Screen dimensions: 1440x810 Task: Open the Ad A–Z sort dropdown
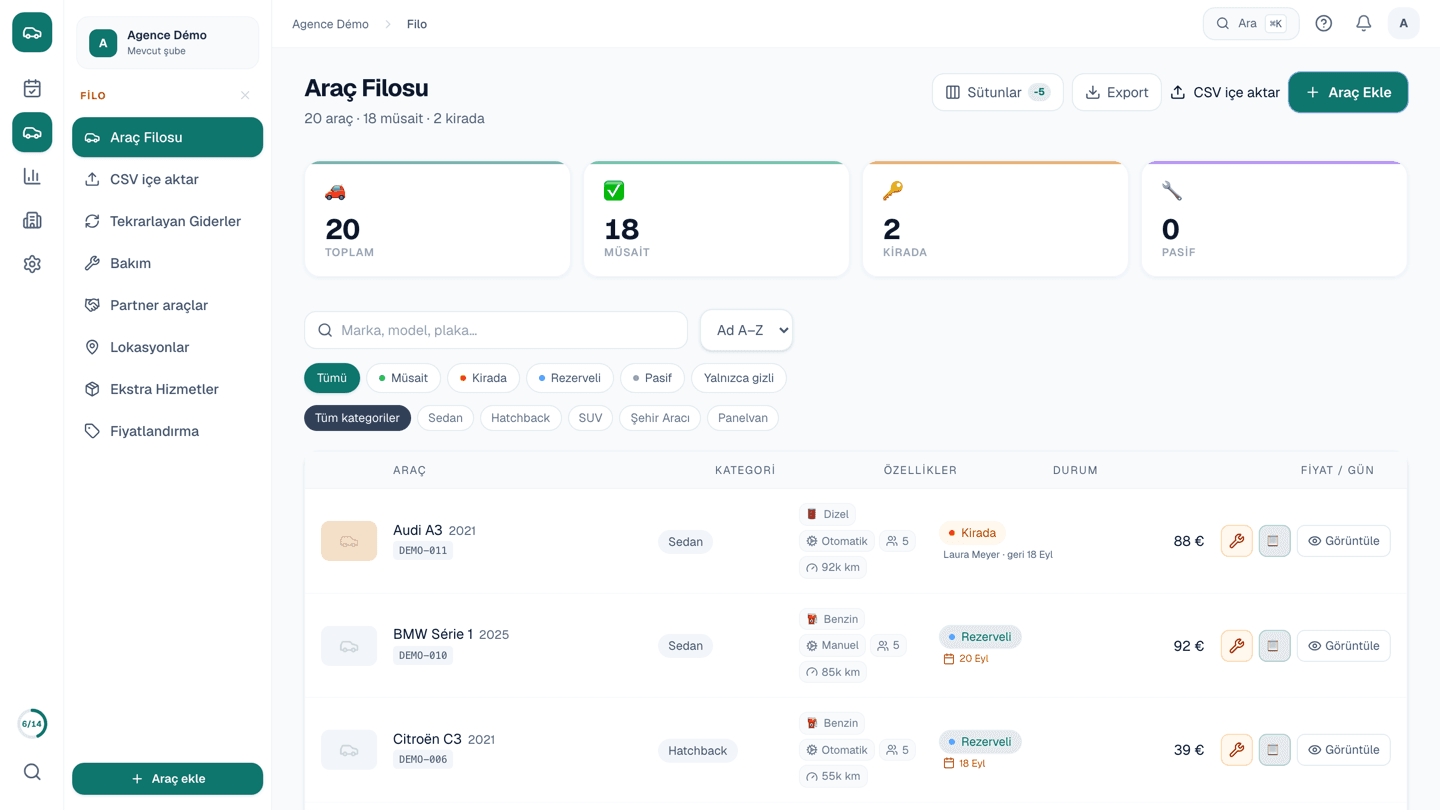tap(746, 330)
